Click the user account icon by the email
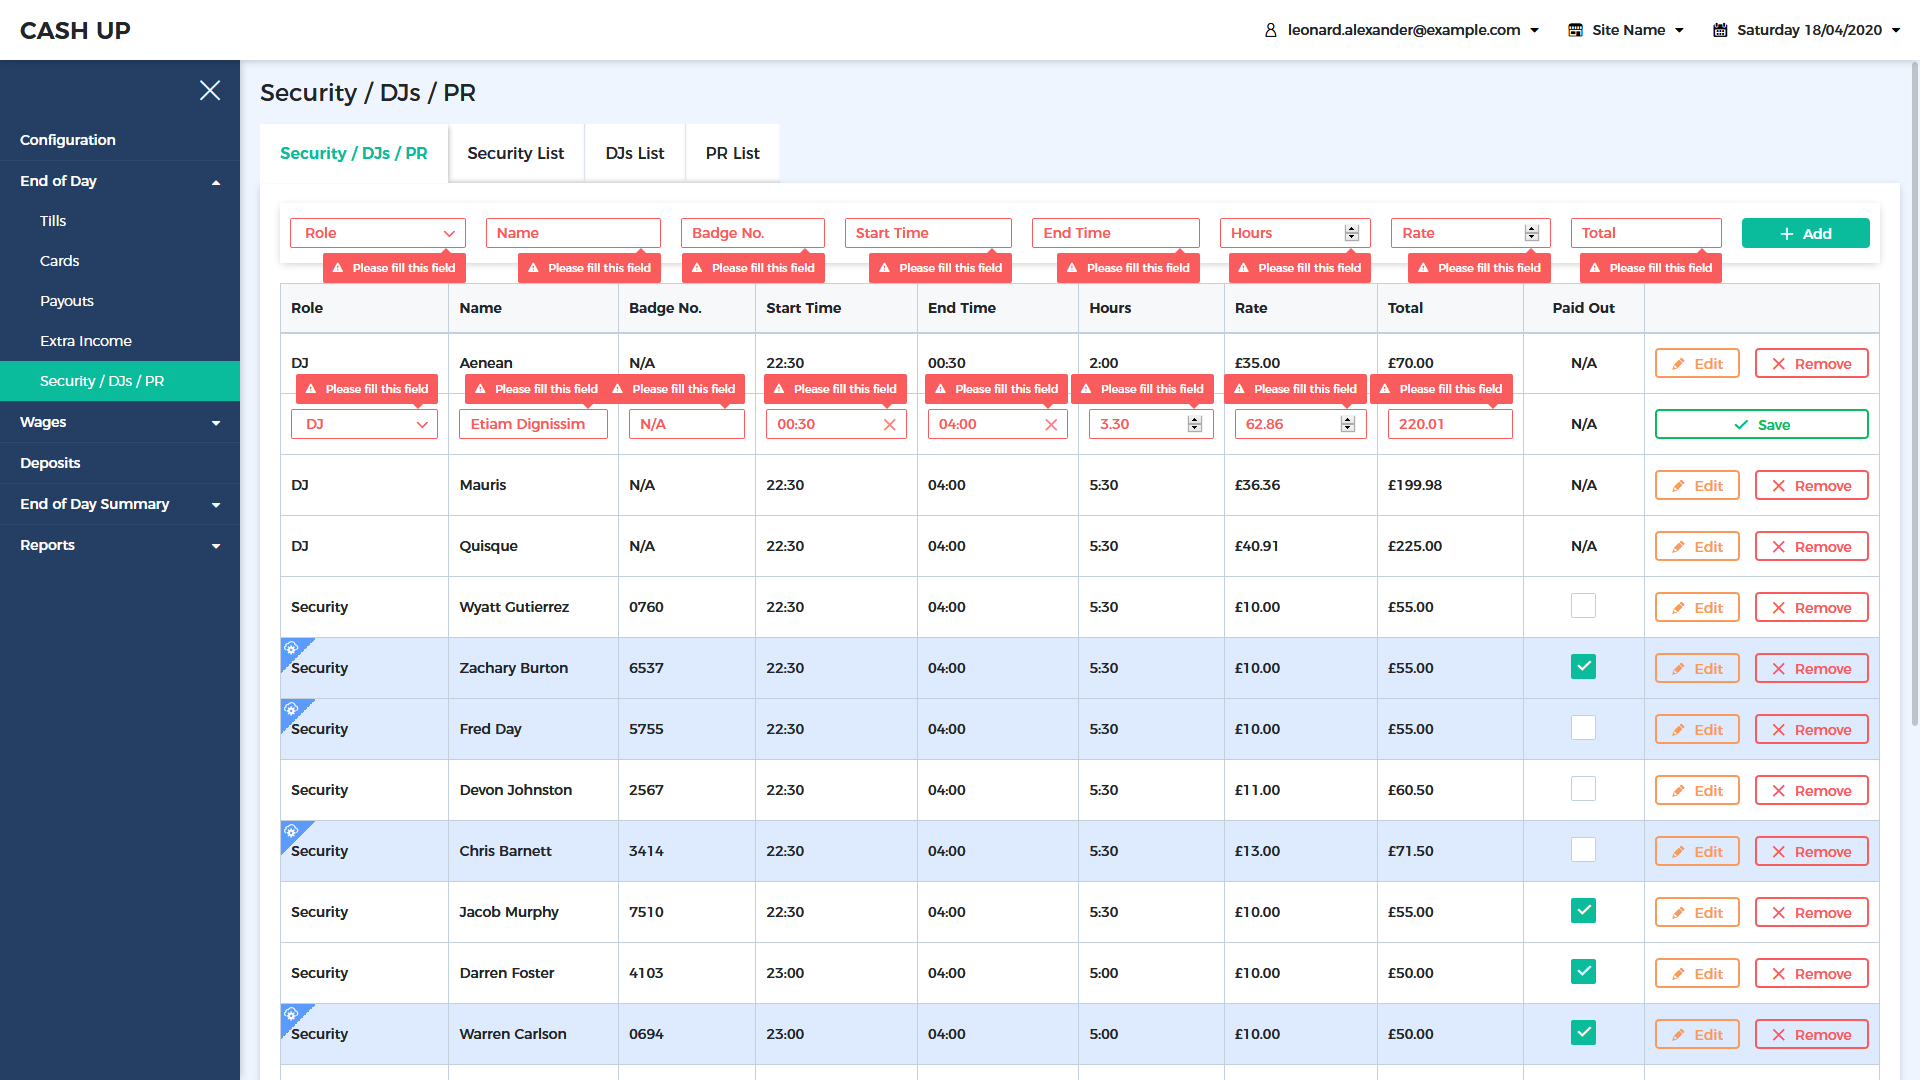This screenshot has width=1920, height=1080. [1270, 30]
